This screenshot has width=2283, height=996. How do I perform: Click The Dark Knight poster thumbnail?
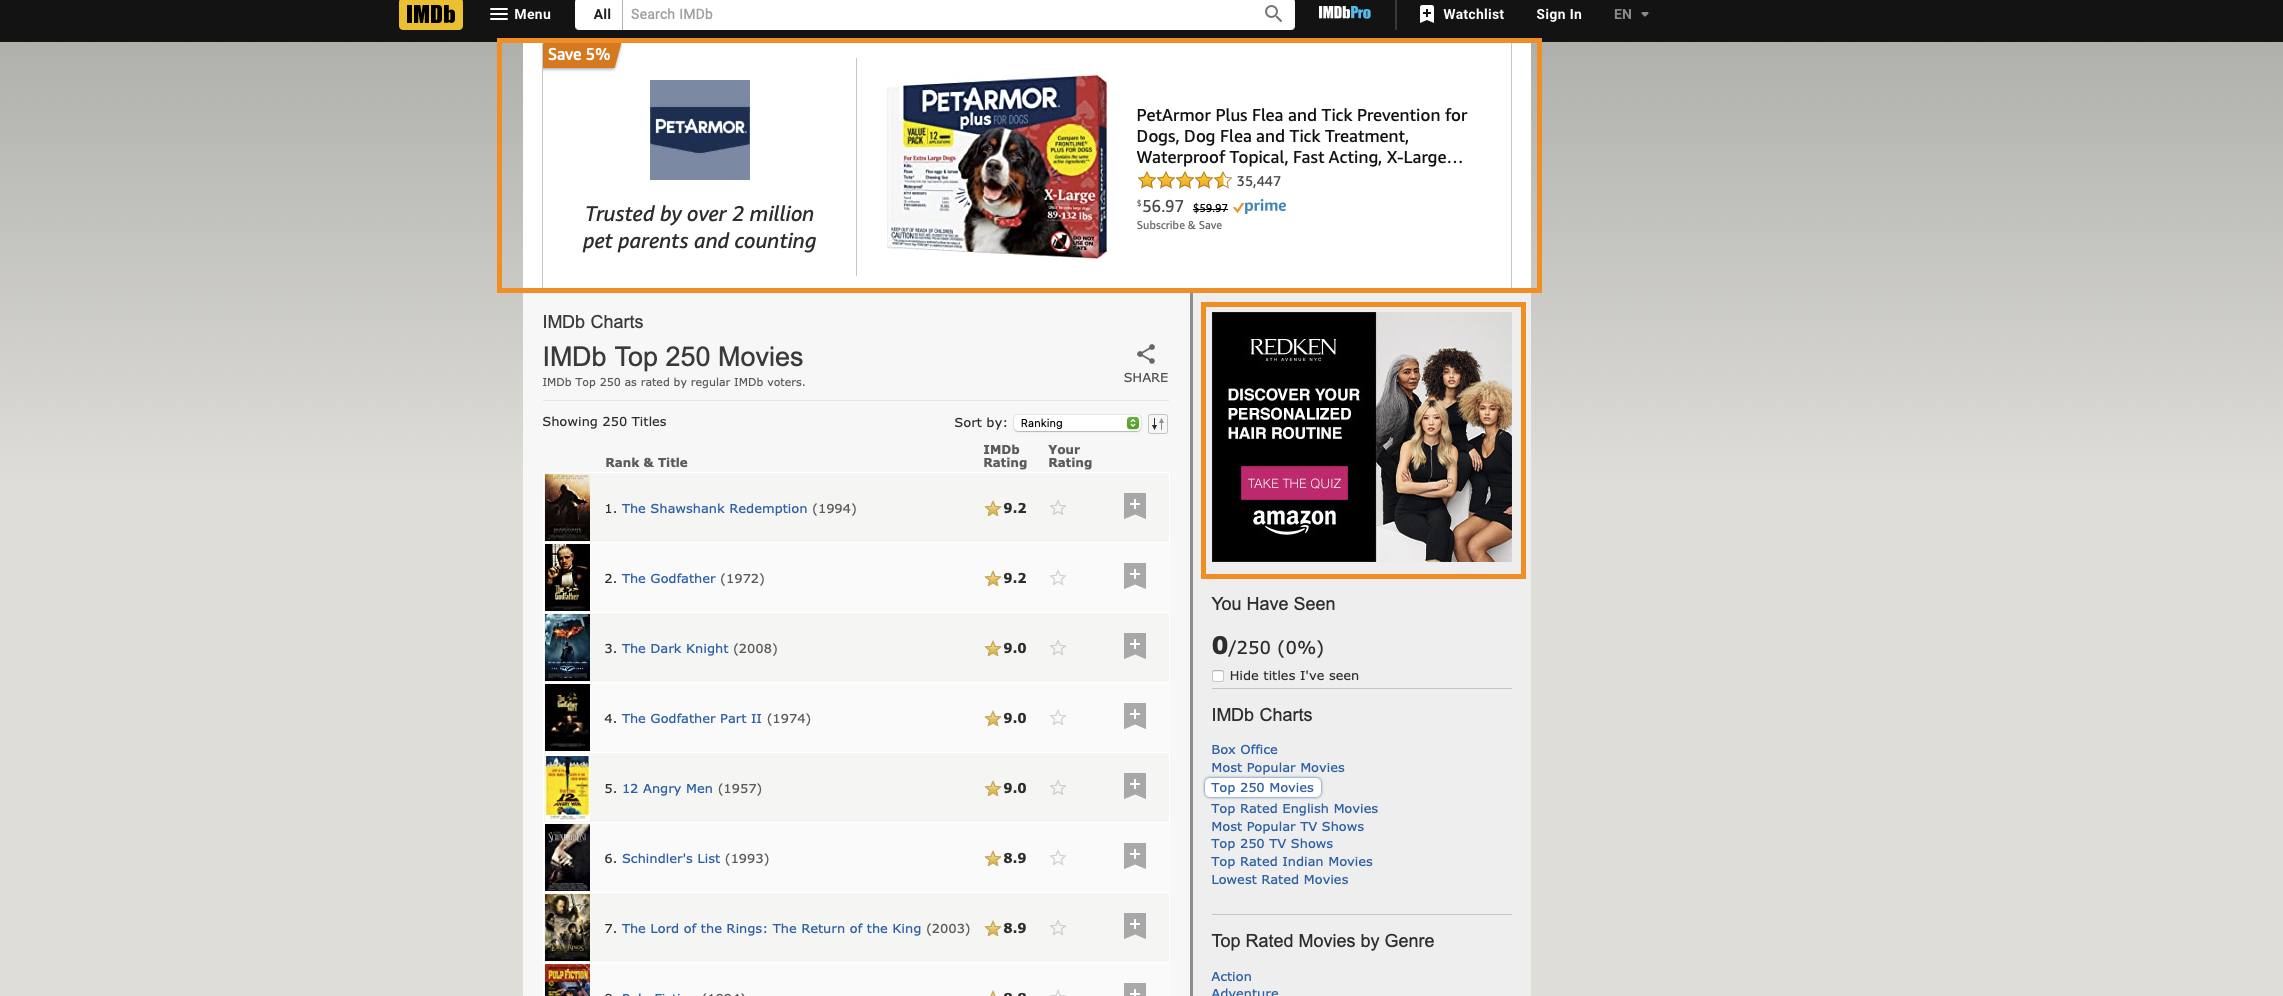coord(567,647)
